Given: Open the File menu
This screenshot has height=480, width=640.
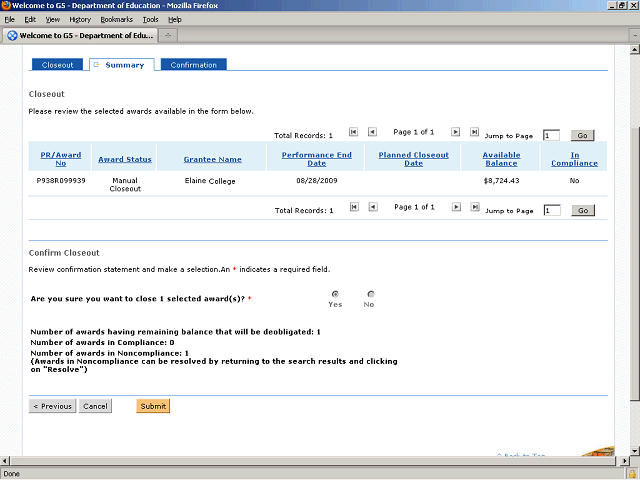Looking at the screenshot, I should click(x=9, y=20).
